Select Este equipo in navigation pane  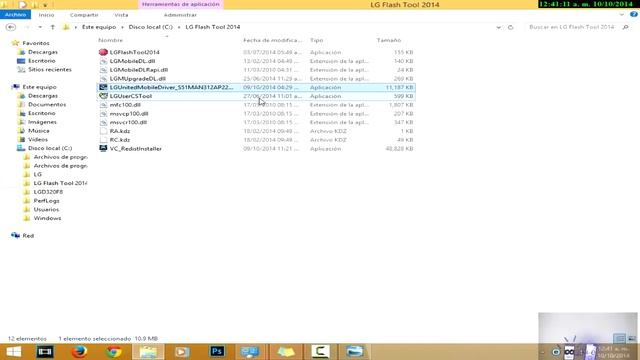(x=39, y=87)
